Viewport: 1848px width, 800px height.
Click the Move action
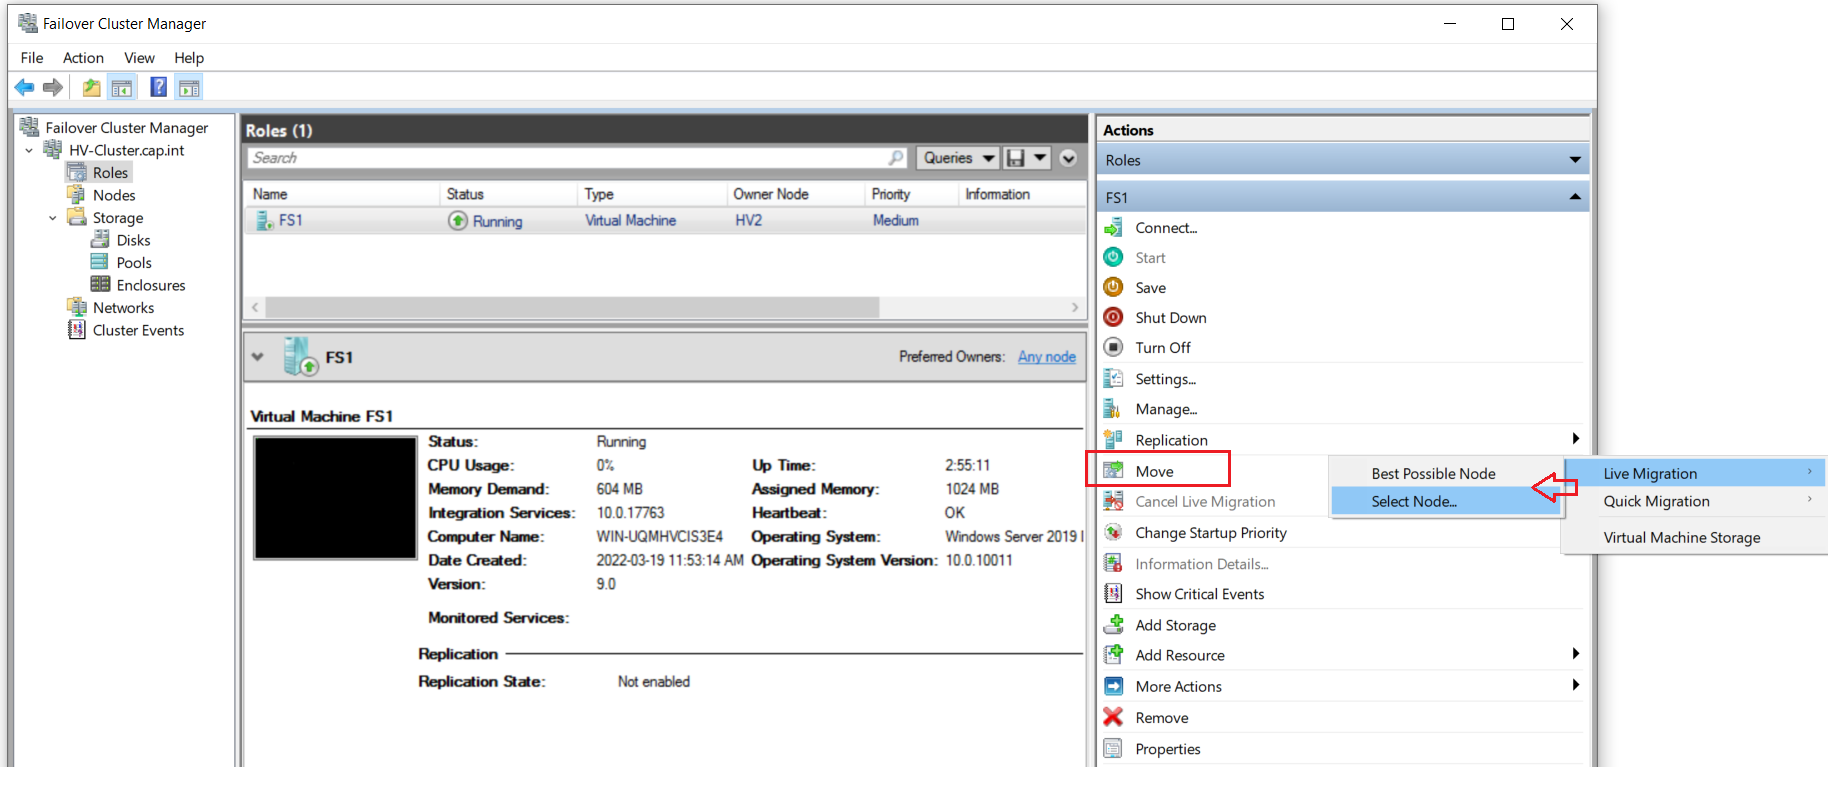(x=1157, y=470)
